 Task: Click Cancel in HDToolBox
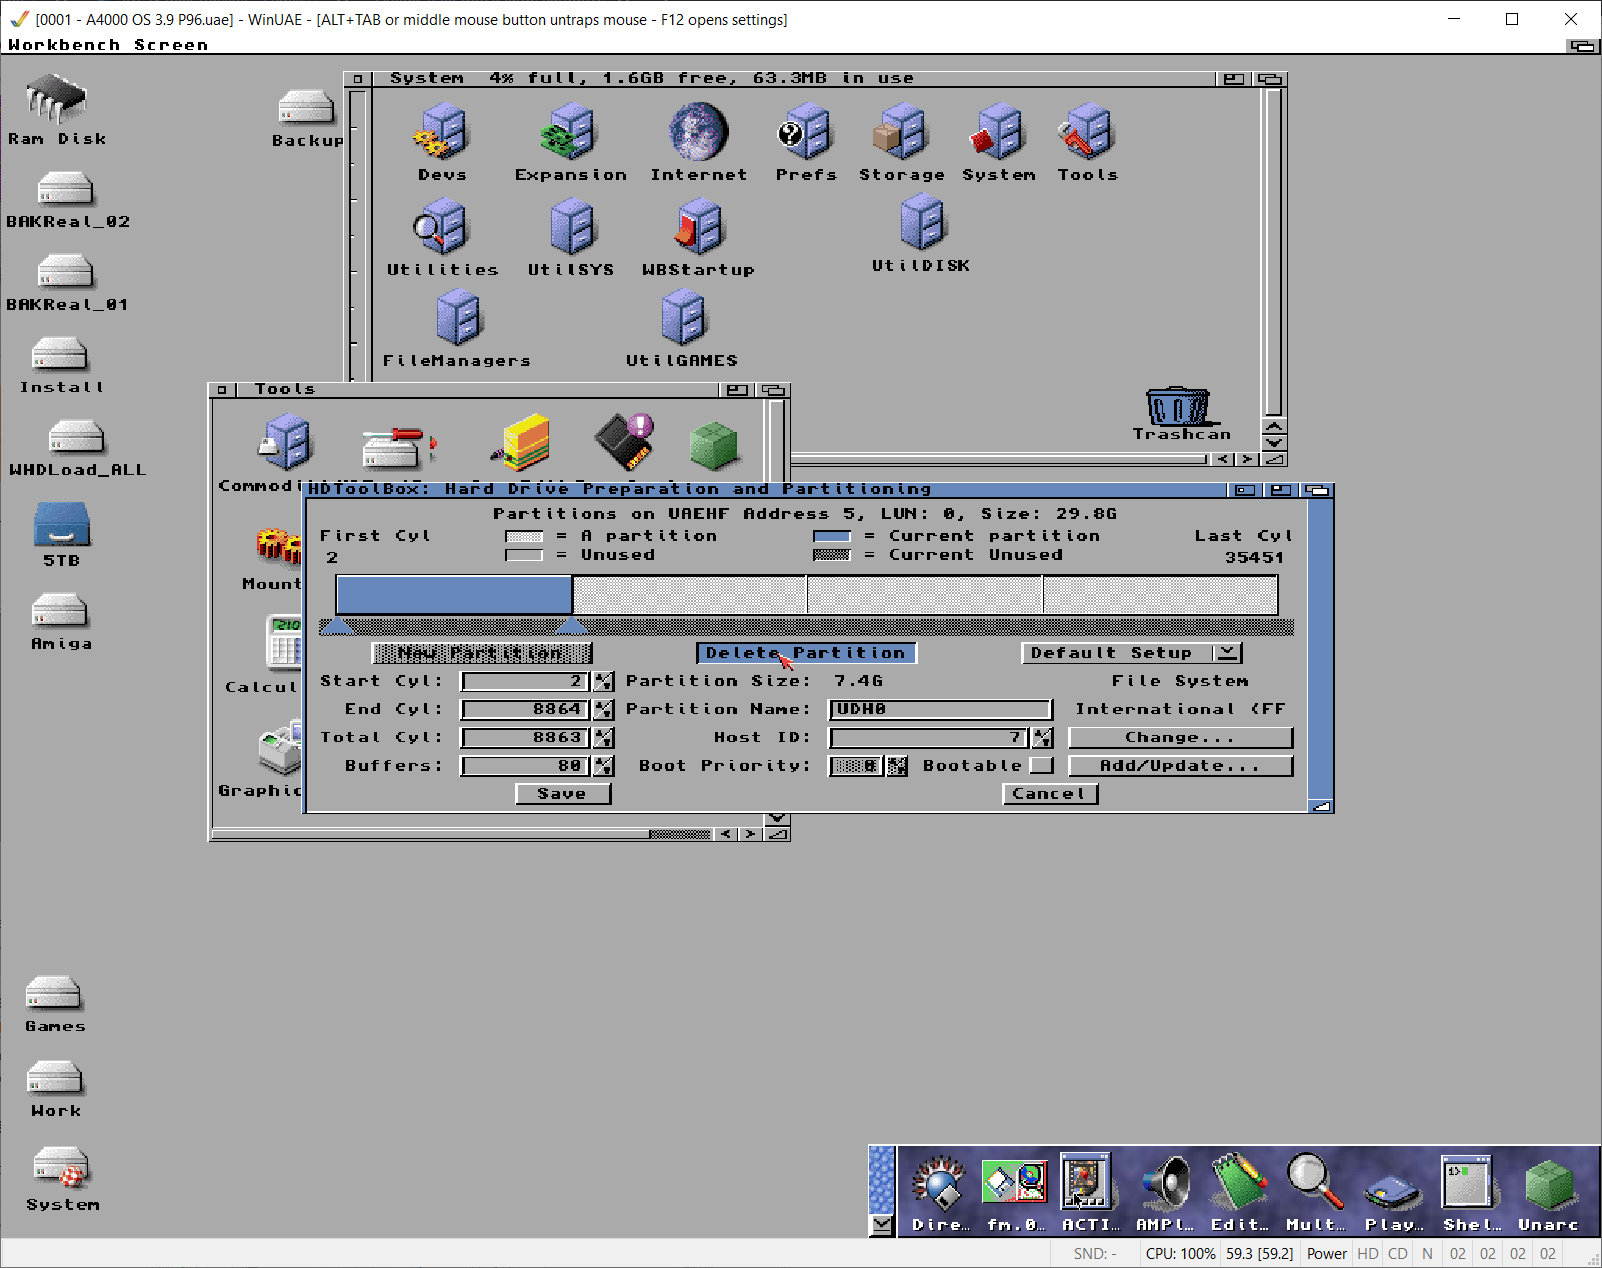coord(1050,793)
